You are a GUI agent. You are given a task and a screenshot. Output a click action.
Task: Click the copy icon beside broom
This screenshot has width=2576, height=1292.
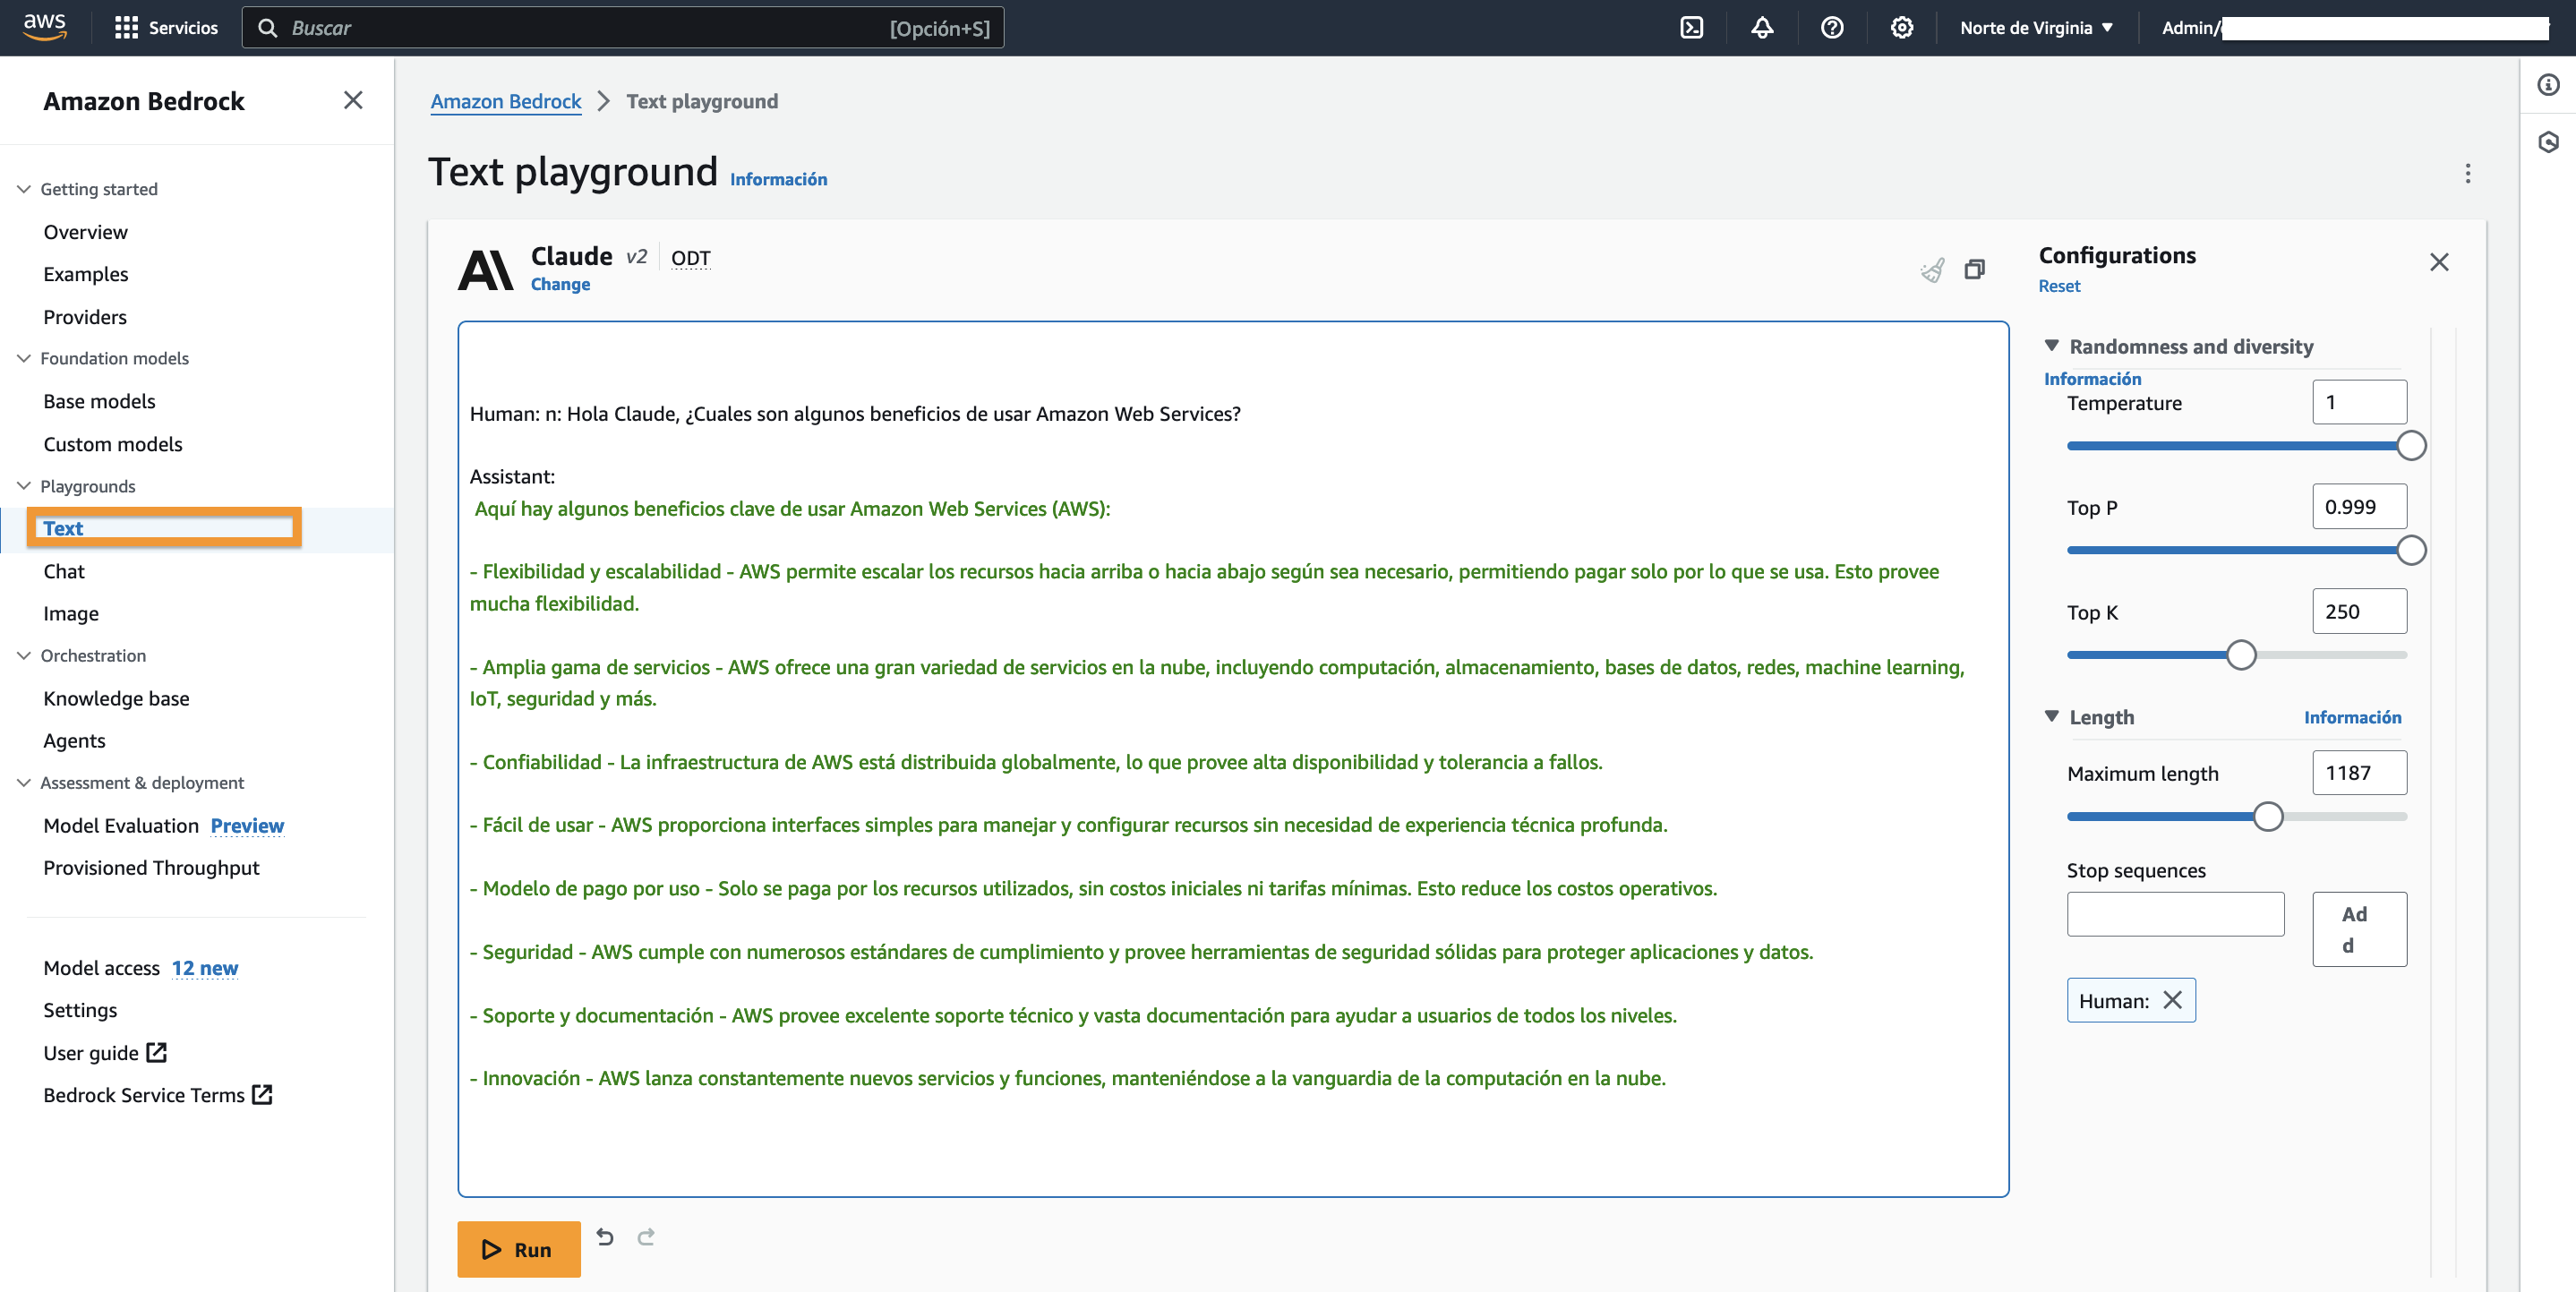pos(1974,270)
